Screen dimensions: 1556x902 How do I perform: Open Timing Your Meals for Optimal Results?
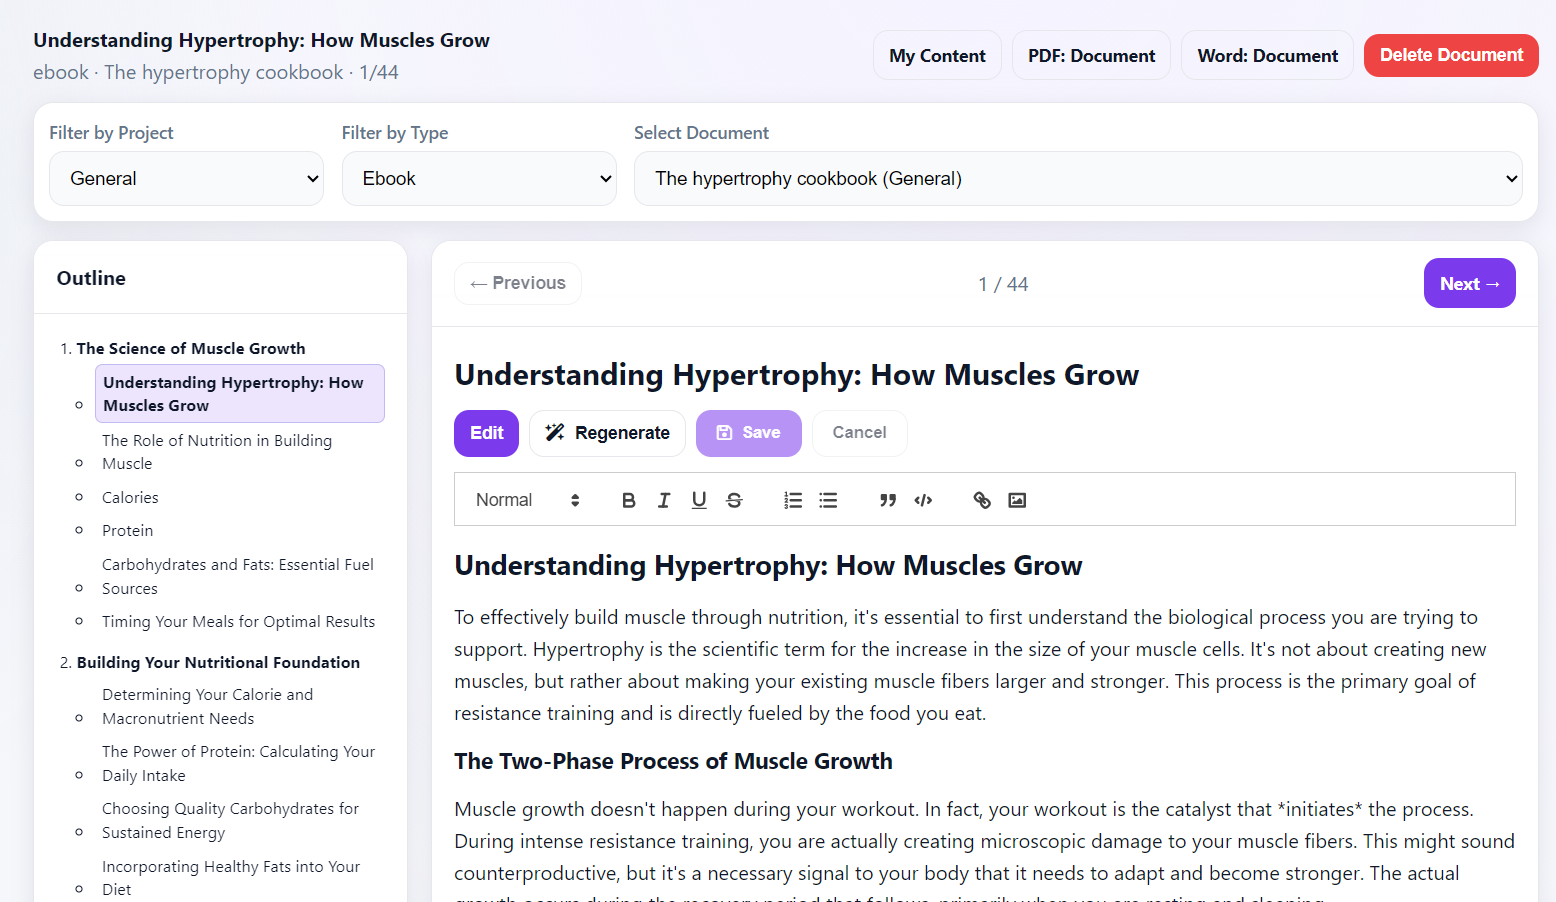(x=238, y=622)
